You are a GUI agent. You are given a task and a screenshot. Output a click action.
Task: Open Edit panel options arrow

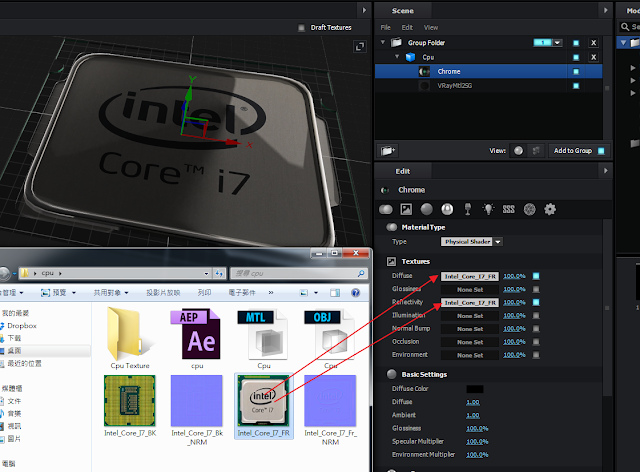tap(606, 171)
